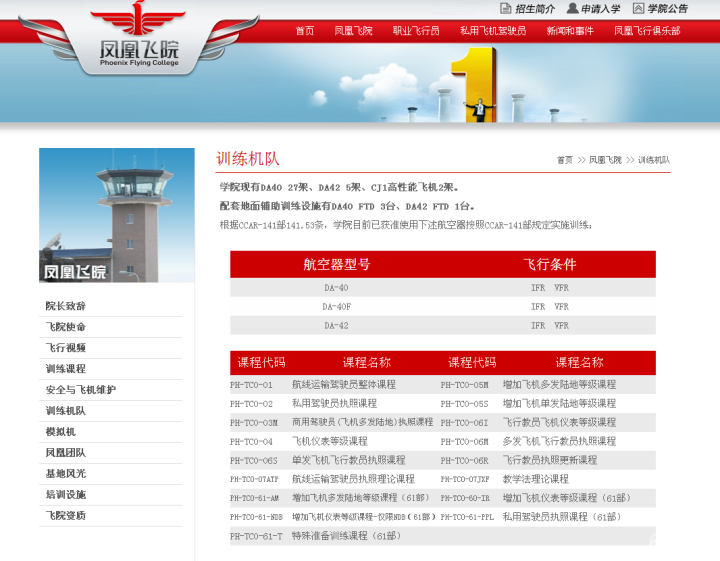Click course code PH-TCO-05S

click(x=464, y=404)
